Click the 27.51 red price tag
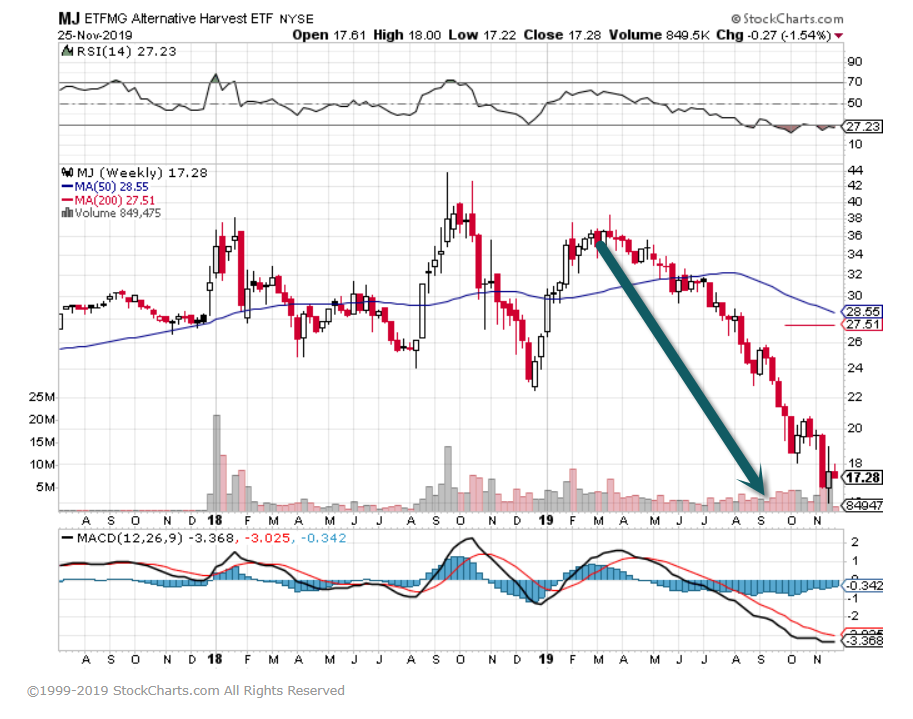The height and width of the screenshot is (719, 913). coord(863,324)
